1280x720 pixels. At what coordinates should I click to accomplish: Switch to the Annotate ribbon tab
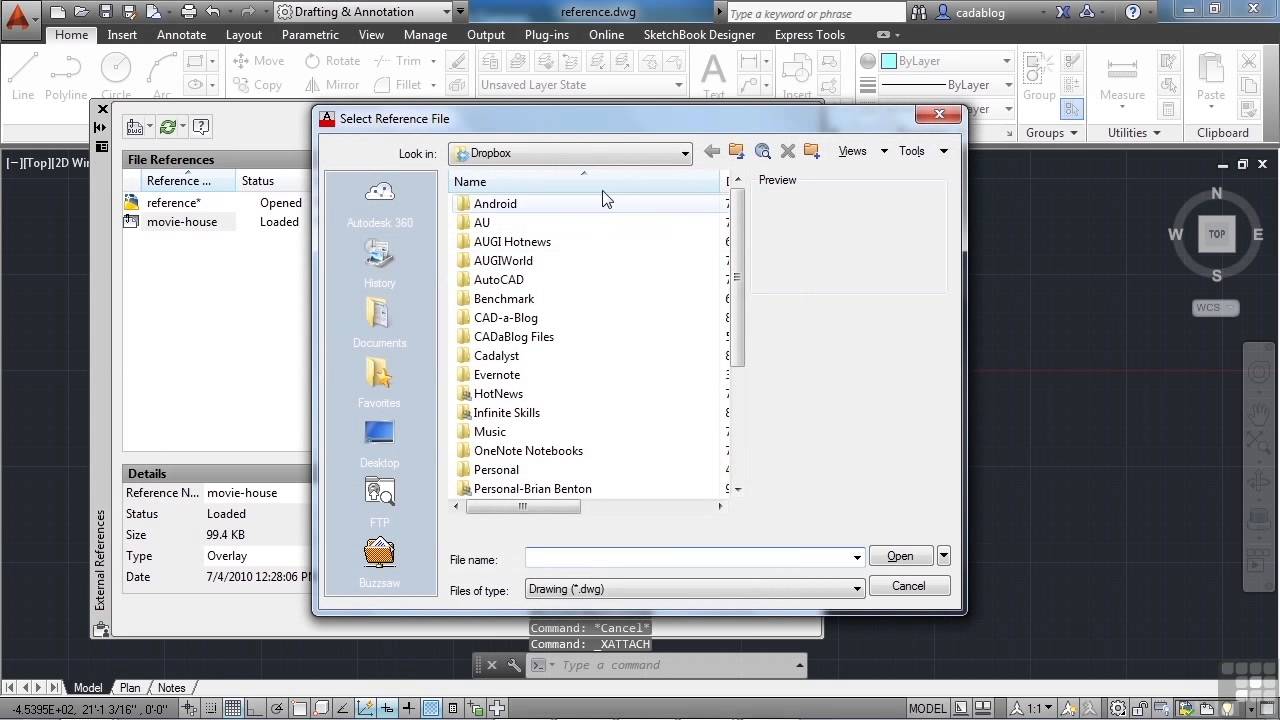pos(181,34)
